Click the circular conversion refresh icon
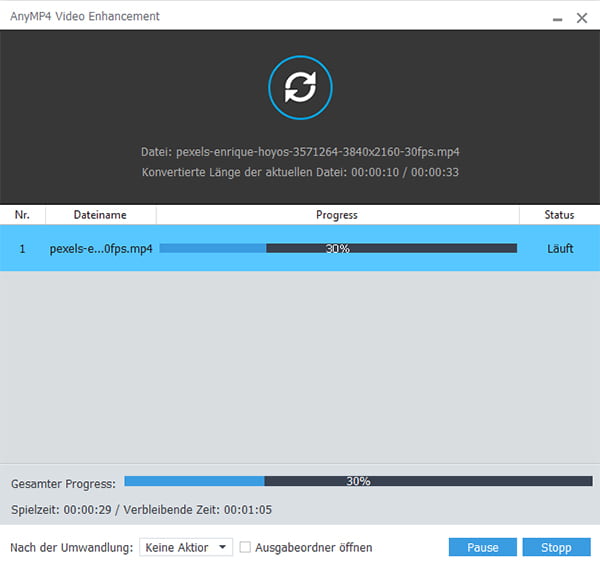 (x=300, y=88)
